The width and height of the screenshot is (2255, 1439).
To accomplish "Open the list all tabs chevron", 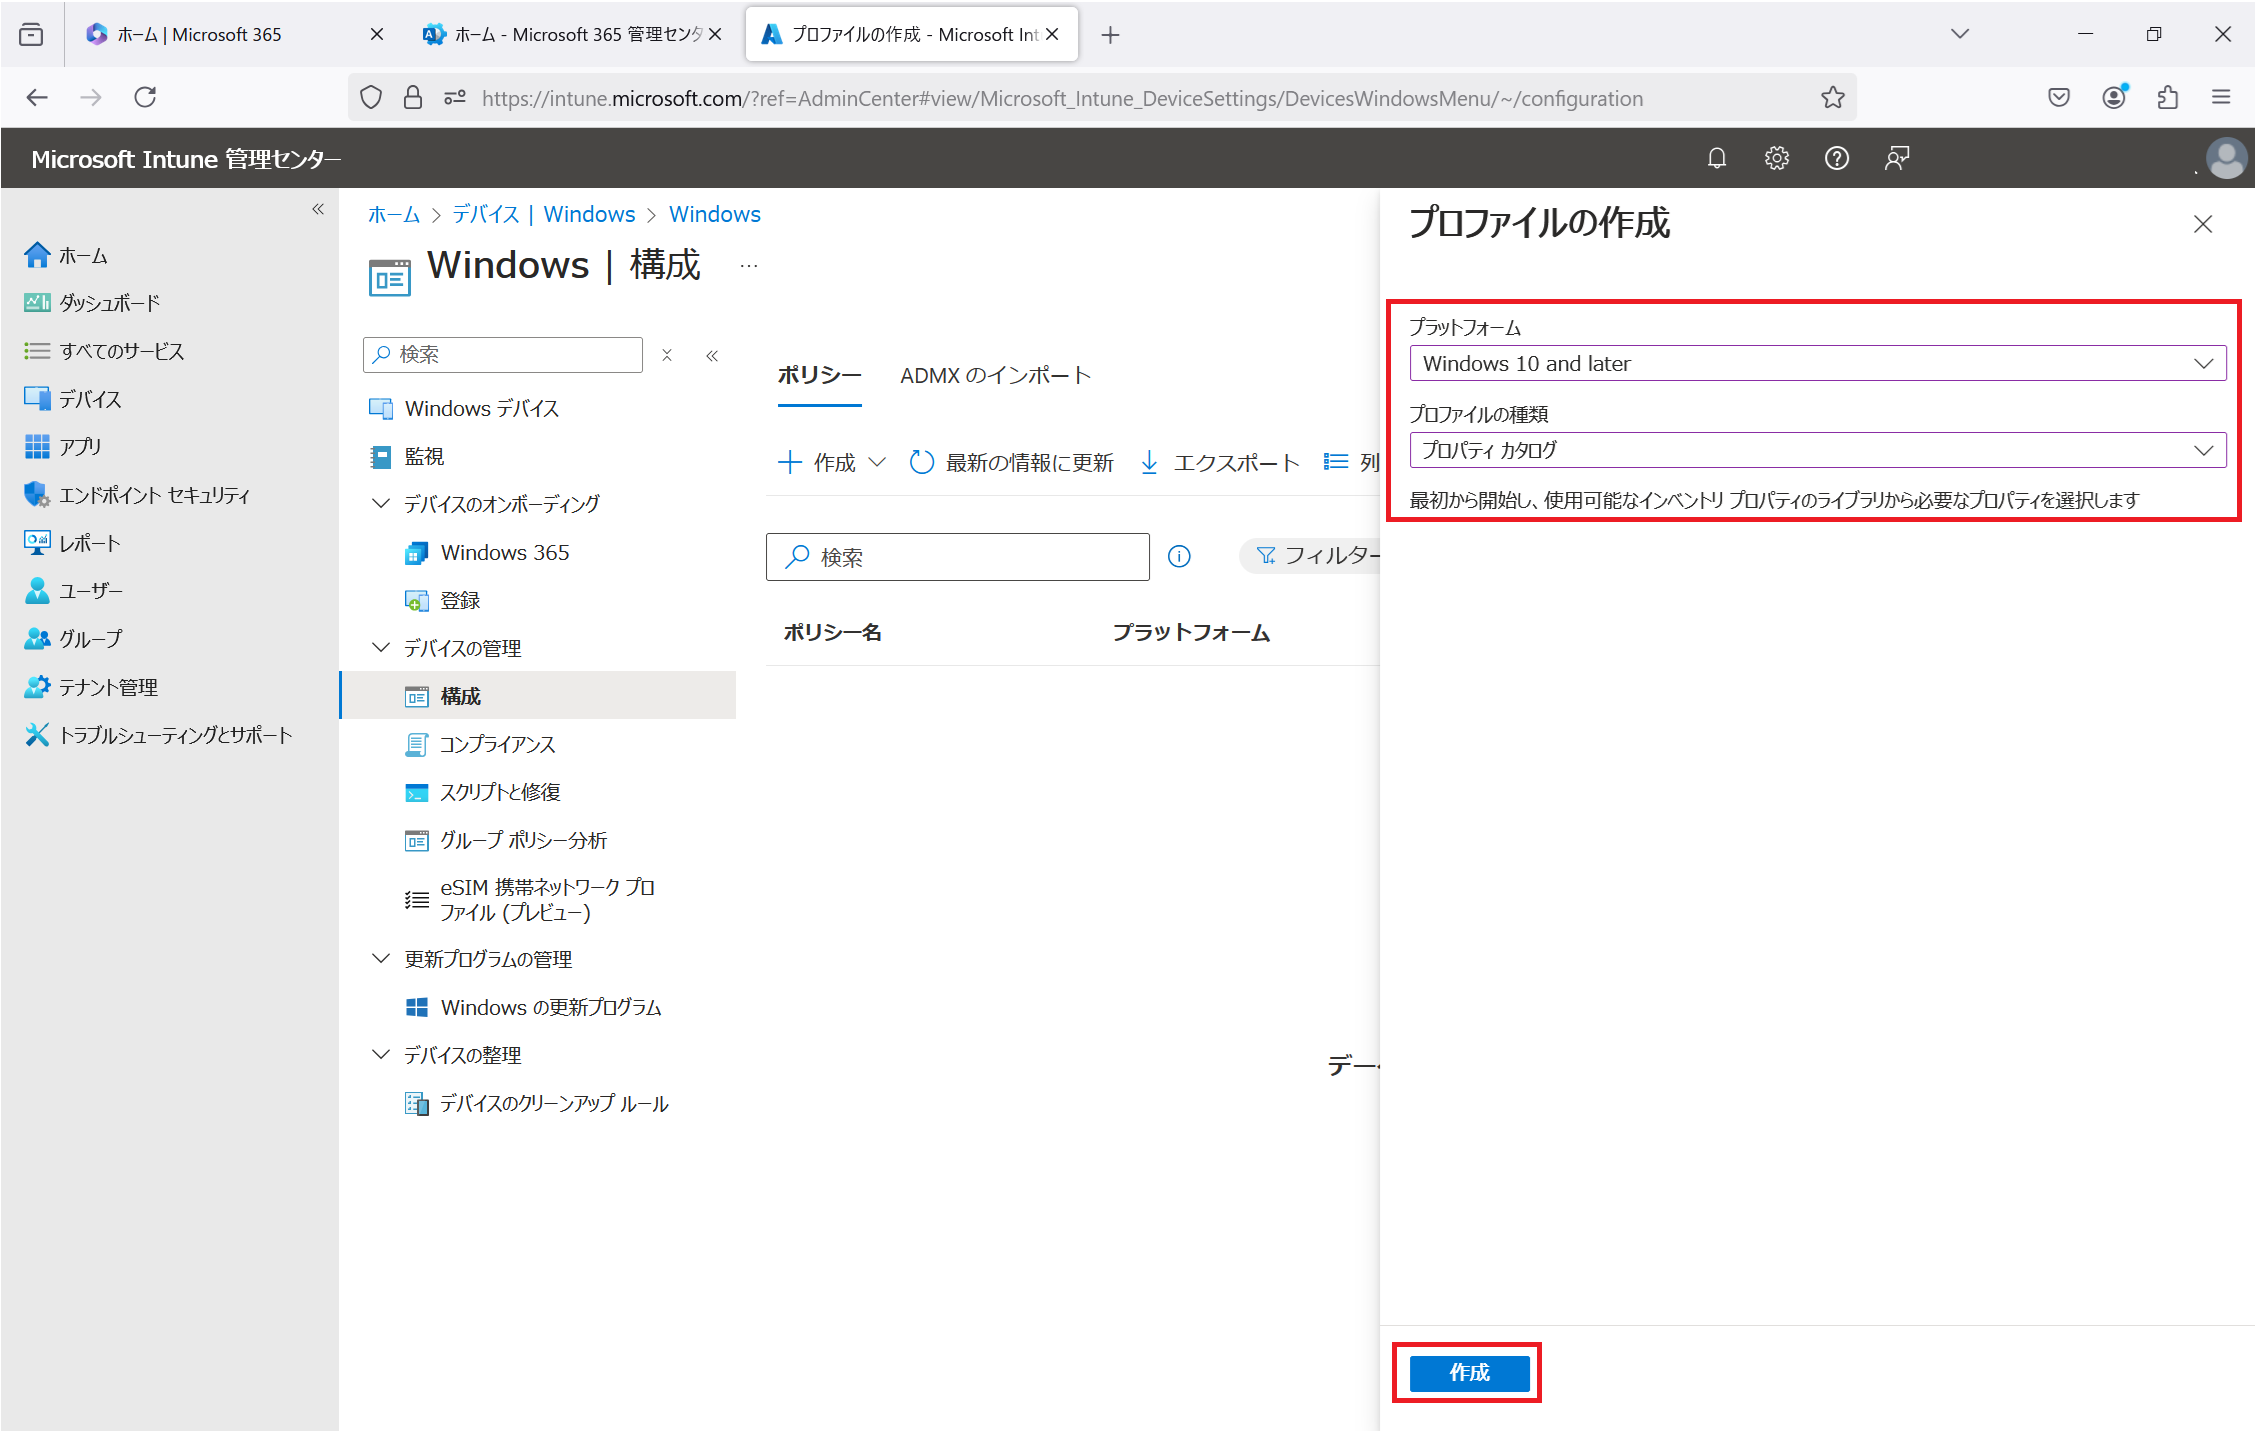I will (x=1959, y=34).
